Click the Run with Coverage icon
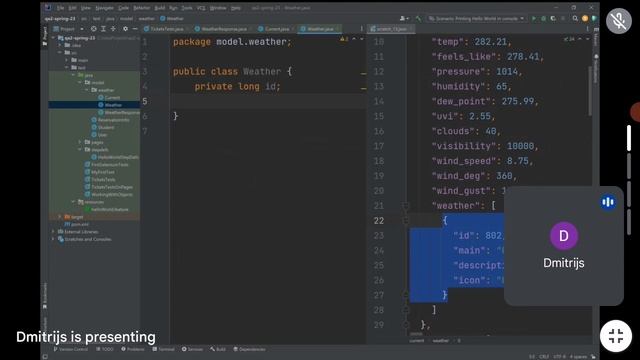Screen dimensions: 640x360 pyautogui.click(x=553, y=18)
